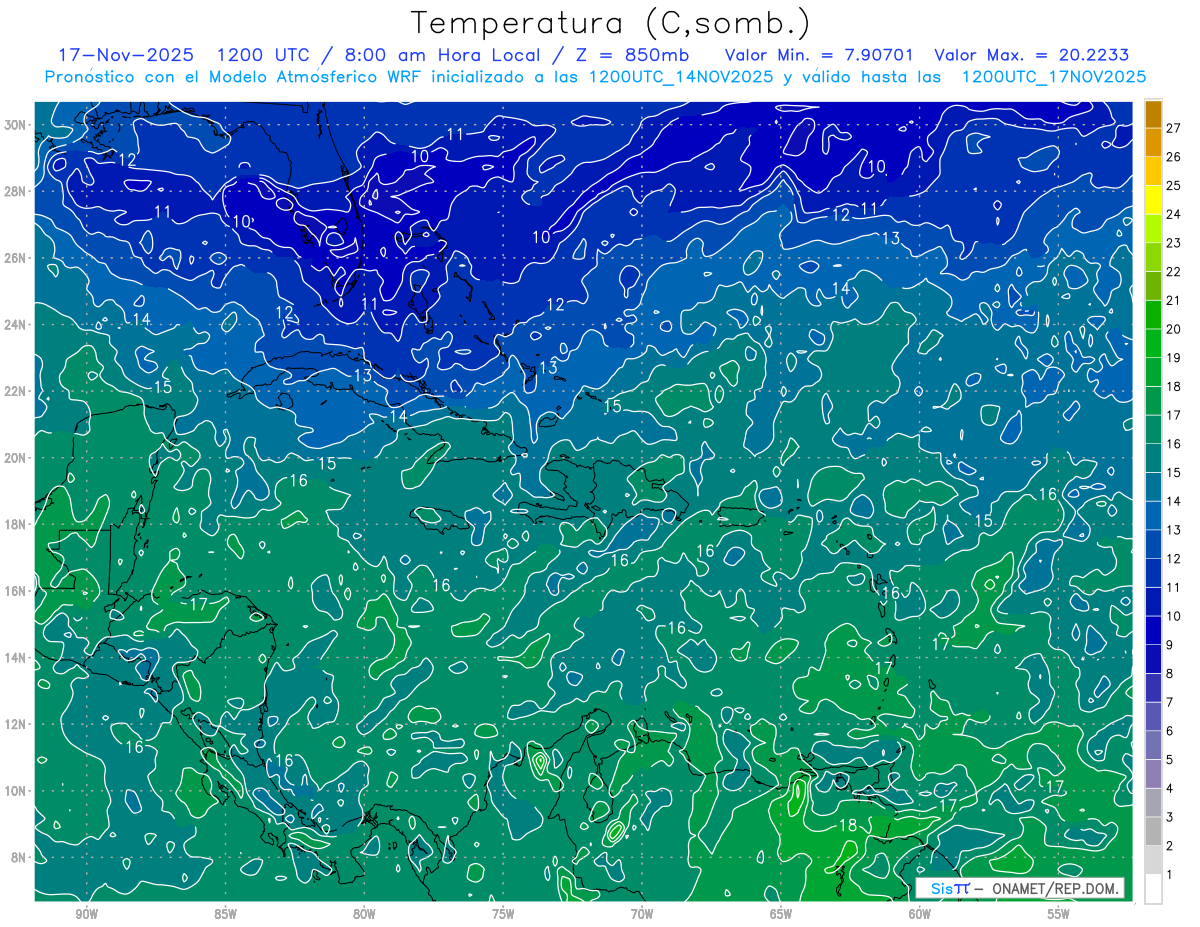Click the date '17-Nov-2025' in the header
This screenshot has height=927, width=1200.
125,54
